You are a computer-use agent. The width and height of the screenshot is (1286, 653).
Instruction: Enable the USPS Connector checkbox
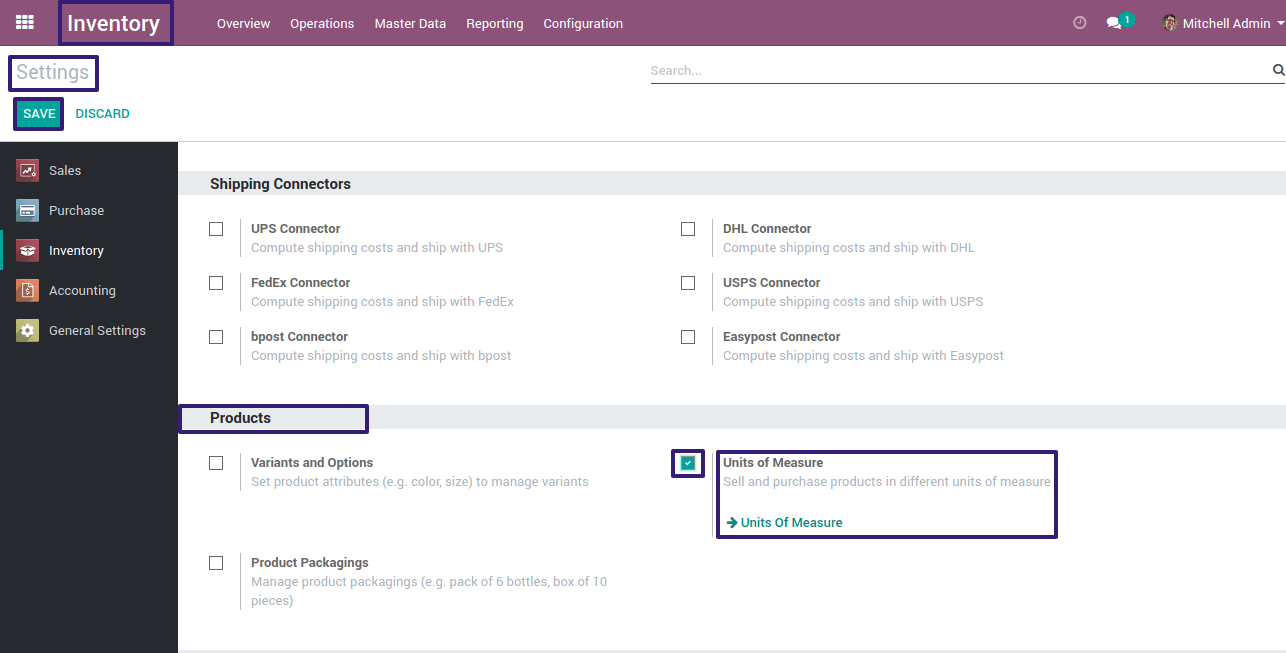(688, 283)
